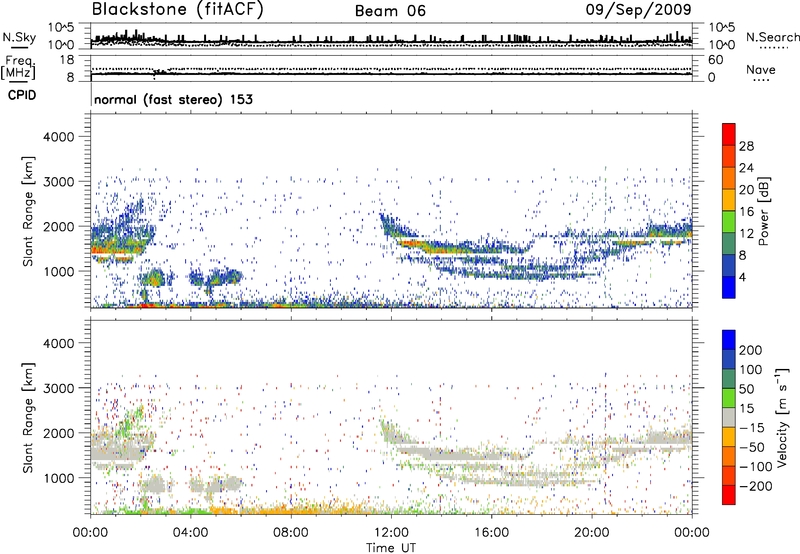Click the N.Search legend label
Image resolution: width=800 pixels, height=554 pixels.
coord(772,37)
